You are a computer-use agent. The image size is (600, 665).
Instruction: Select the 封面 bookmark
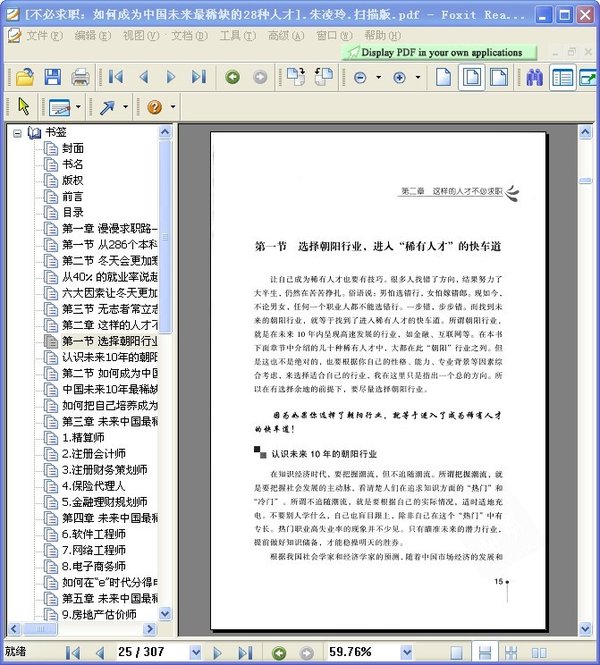tap(73, 148)
